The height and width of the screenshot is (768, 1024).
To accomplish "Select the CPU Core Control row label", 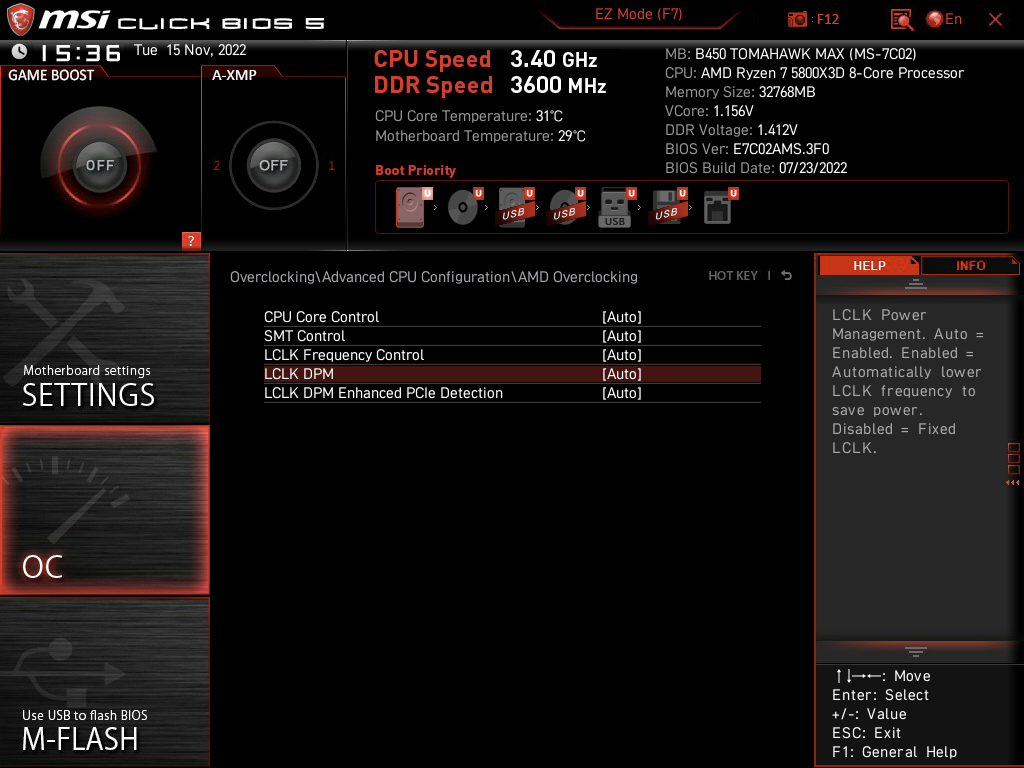I will [x=321, y=317].
